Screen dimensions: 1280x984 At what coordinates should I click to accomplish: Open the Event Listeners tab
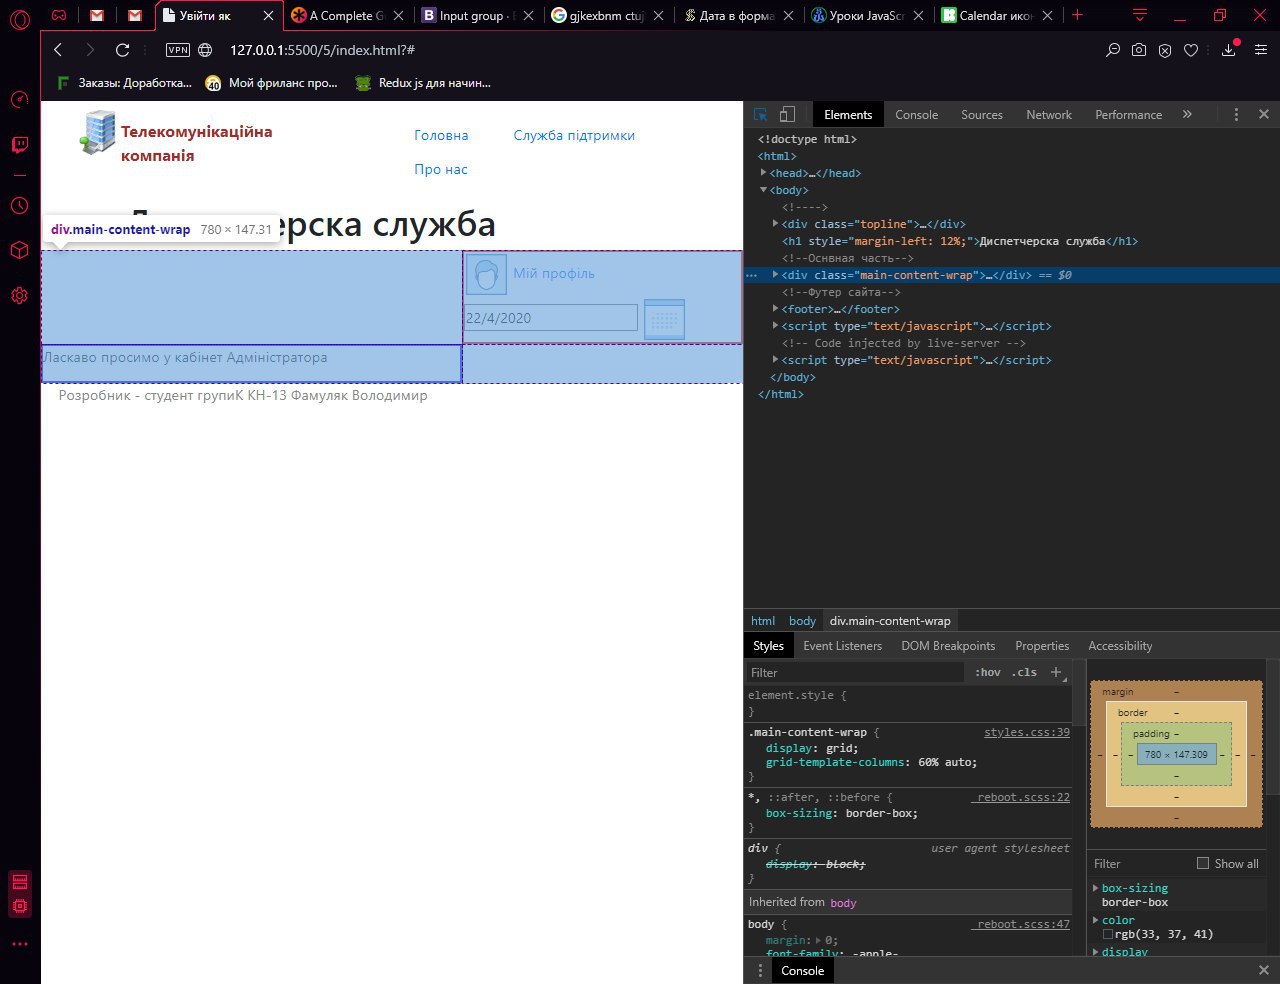842,646
